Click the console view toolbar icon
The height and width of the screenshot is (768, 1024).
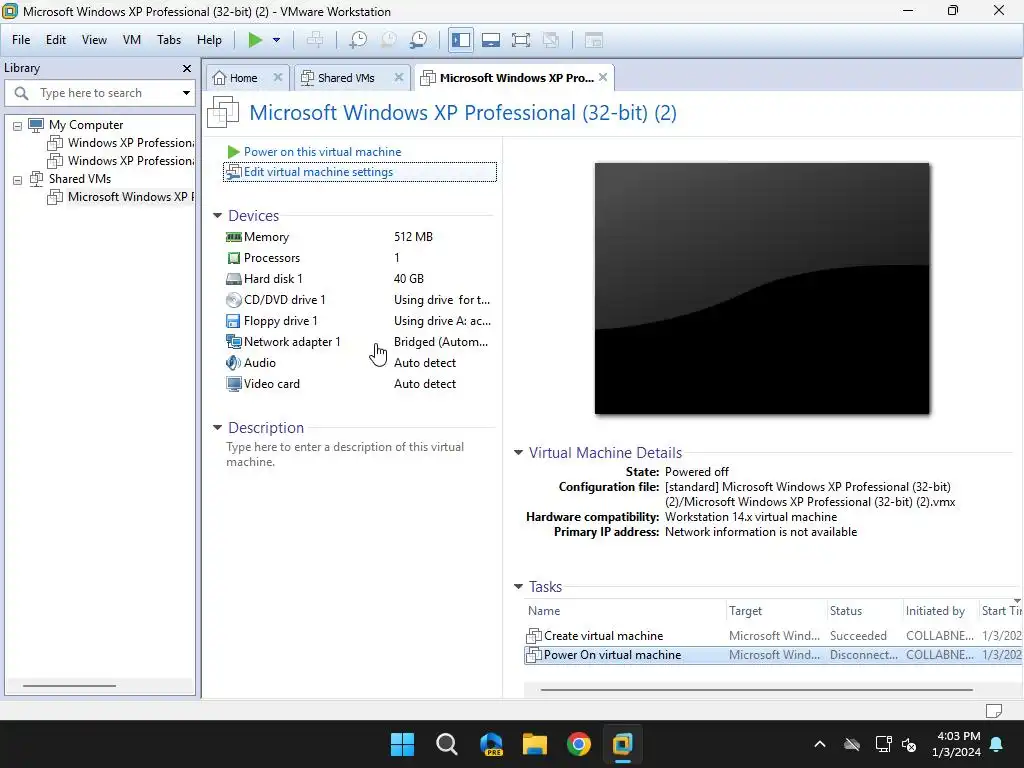tap(594, 40)
